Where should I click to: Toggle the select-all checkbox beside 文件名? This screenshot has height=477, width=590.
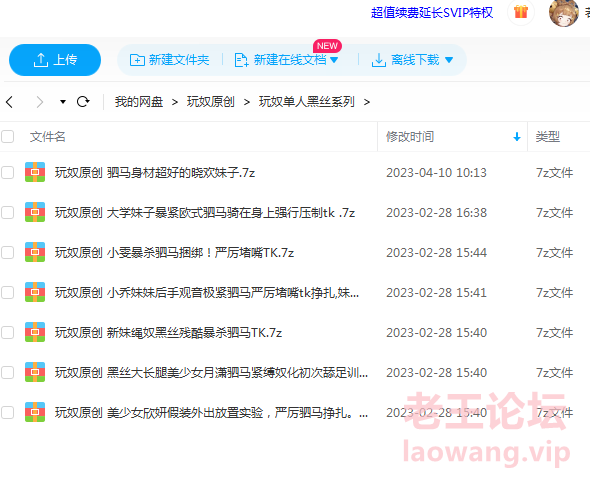(x=8, y=137)
